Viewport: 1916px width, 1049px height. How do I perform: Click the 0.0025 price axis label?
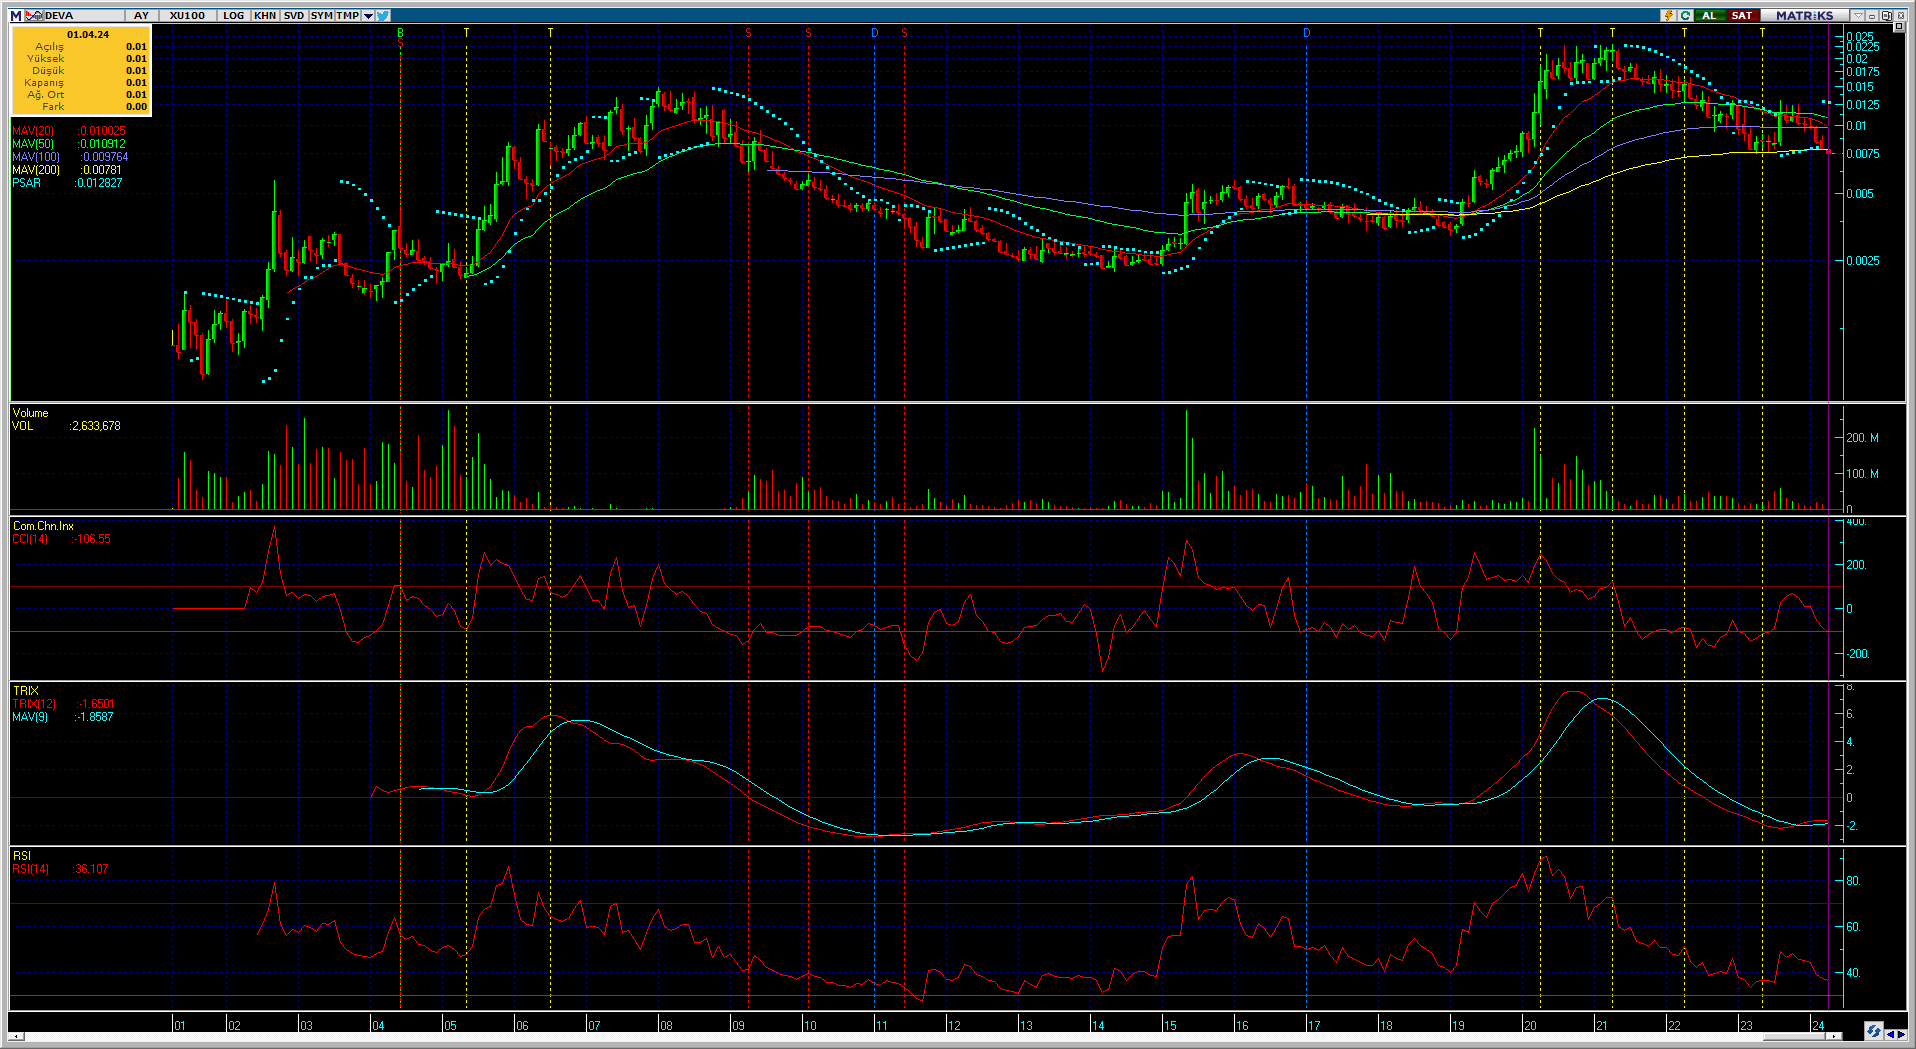[x=1862, y=260]
